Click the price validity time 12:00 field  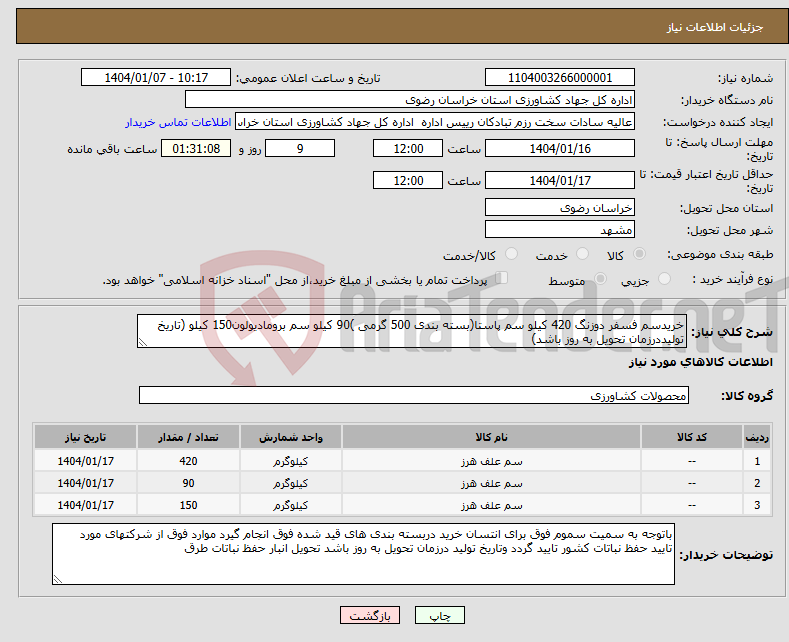click(x=408, y=180)
